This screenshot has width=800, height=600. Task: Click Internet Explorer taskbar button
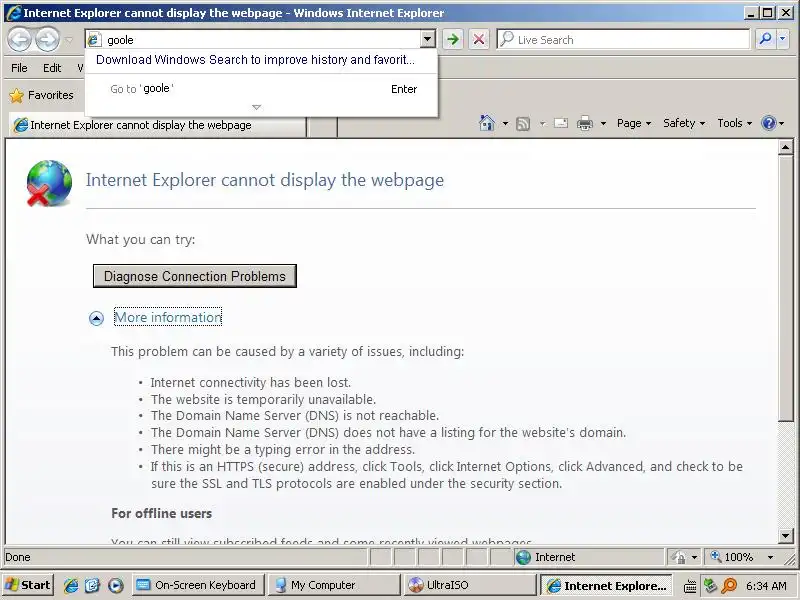tap(606, 586)
